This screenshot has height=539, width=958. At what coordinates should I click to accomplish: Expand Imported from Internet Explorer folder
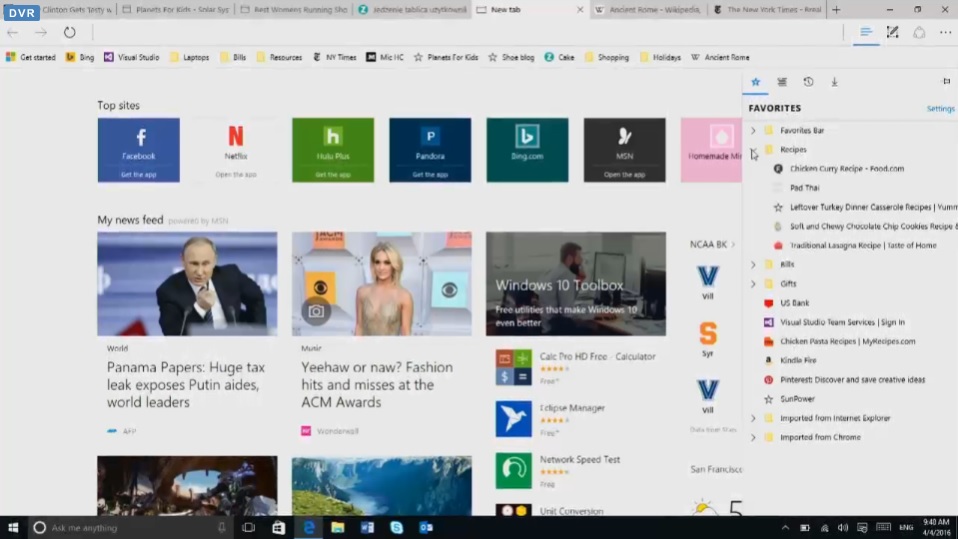pos(753,418)
